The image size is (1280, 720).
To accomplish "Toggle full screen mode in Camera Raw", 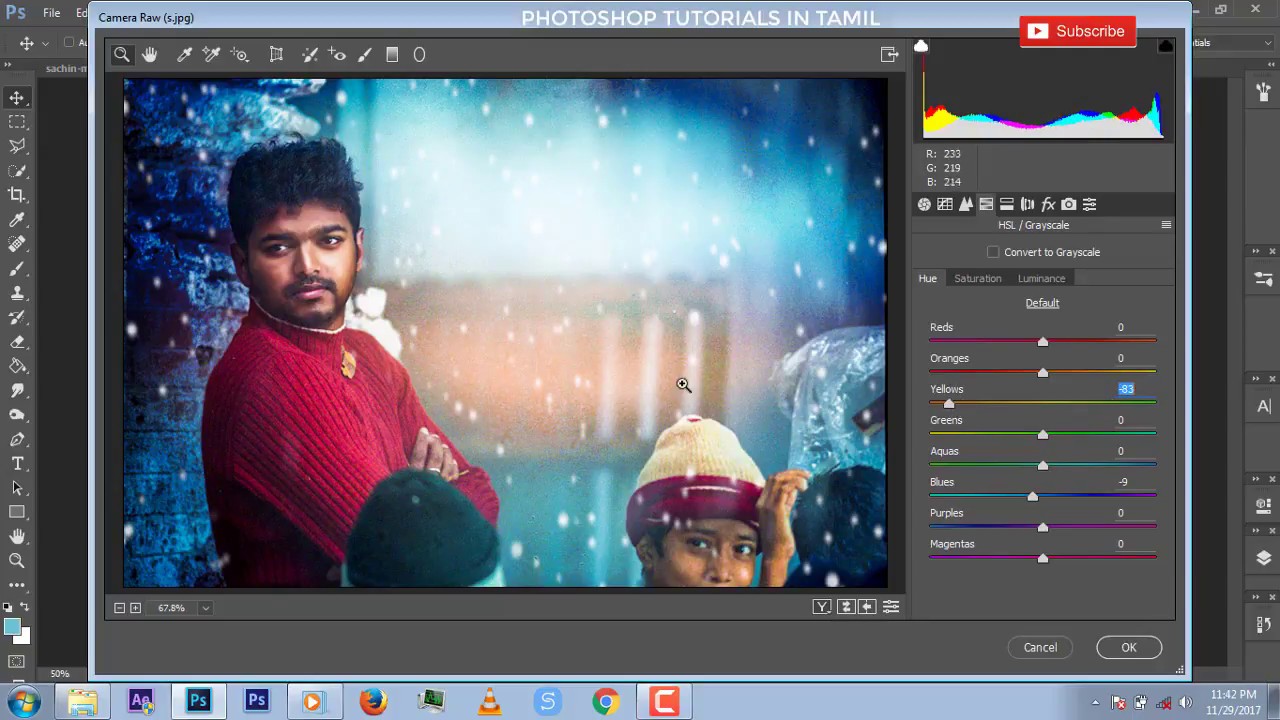I will (889, 55).
